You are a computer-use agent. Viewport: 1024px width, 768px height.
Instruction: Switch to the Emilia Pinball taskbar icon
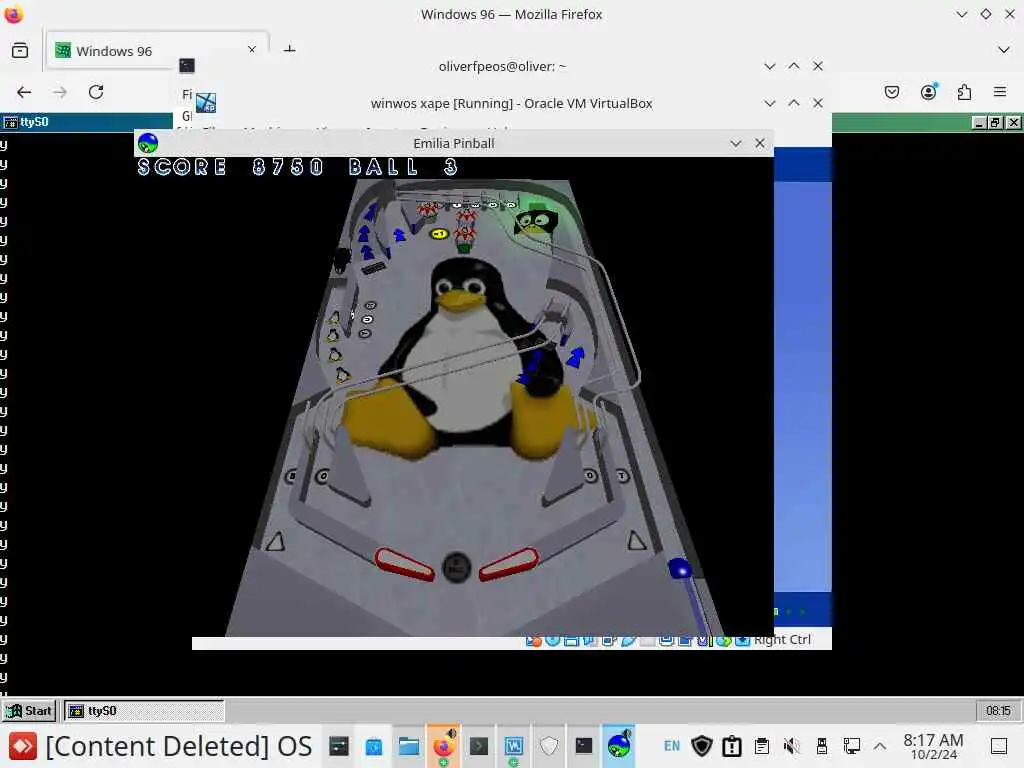(x=619, y=746)
